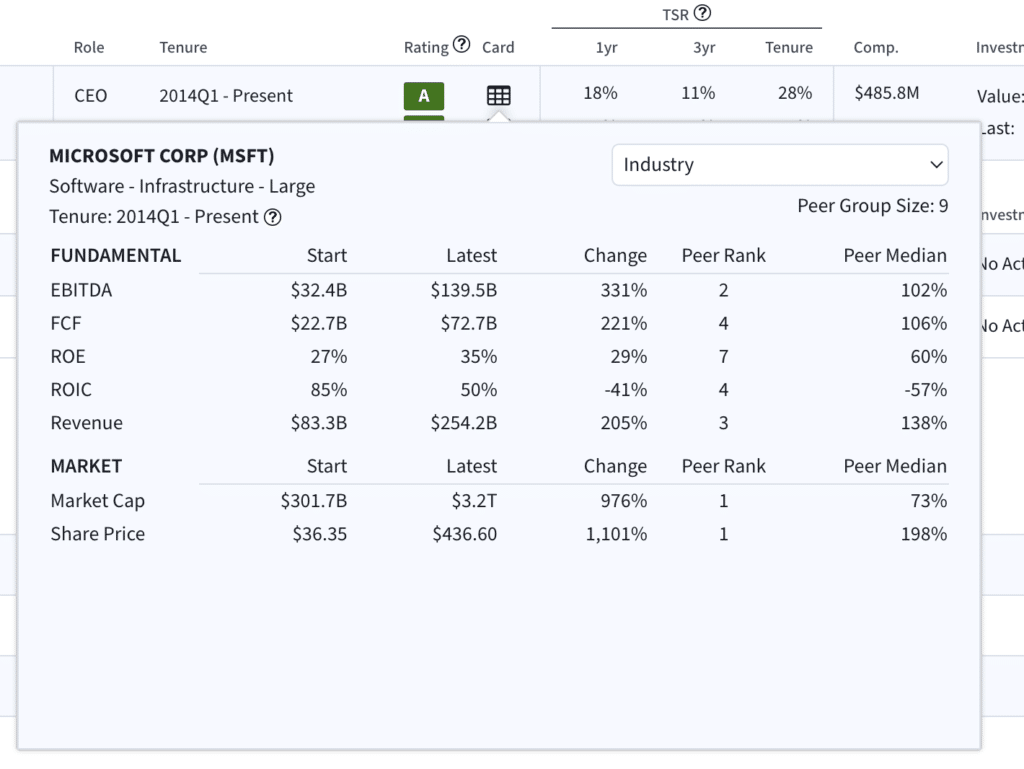1024x769 pixels.
Task: Click the 11% three-year TSR value
Action: click(698, 93)
